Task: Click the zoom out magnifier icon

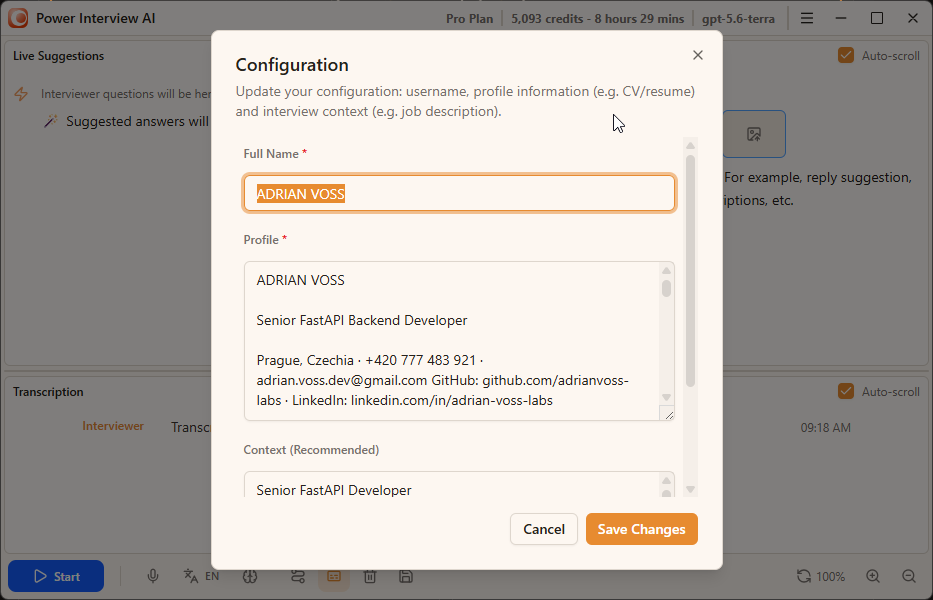Action: [909, 576]
